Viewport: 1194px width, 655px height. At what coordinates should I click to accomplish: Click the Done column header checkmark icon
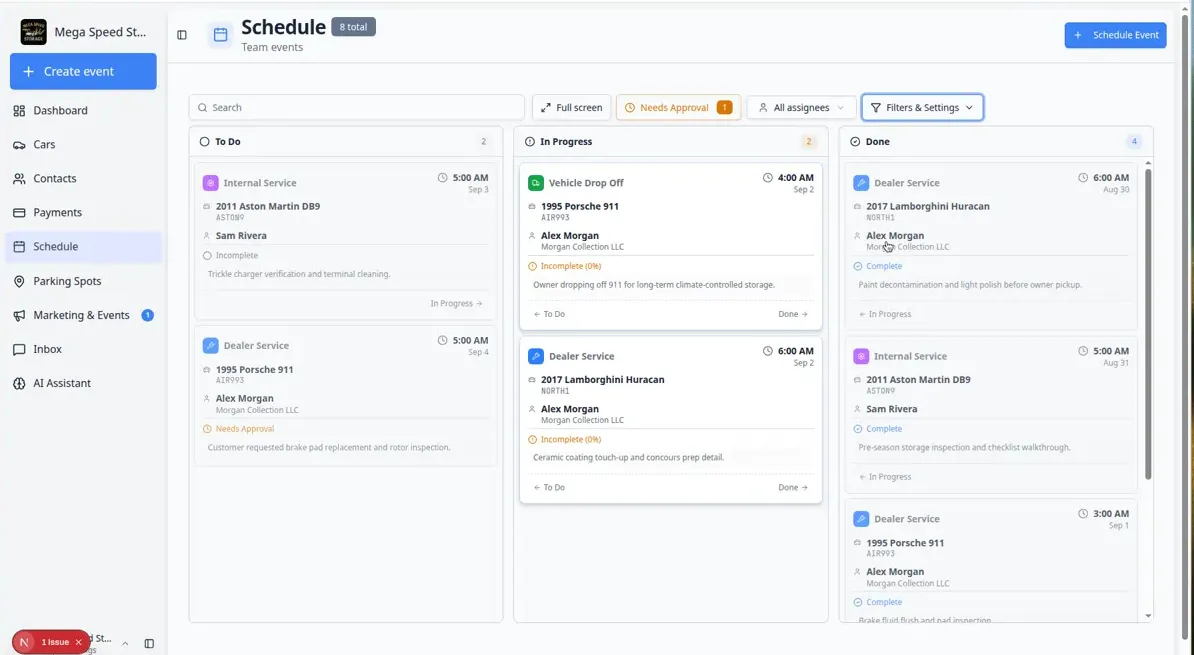tap(855, 142)
